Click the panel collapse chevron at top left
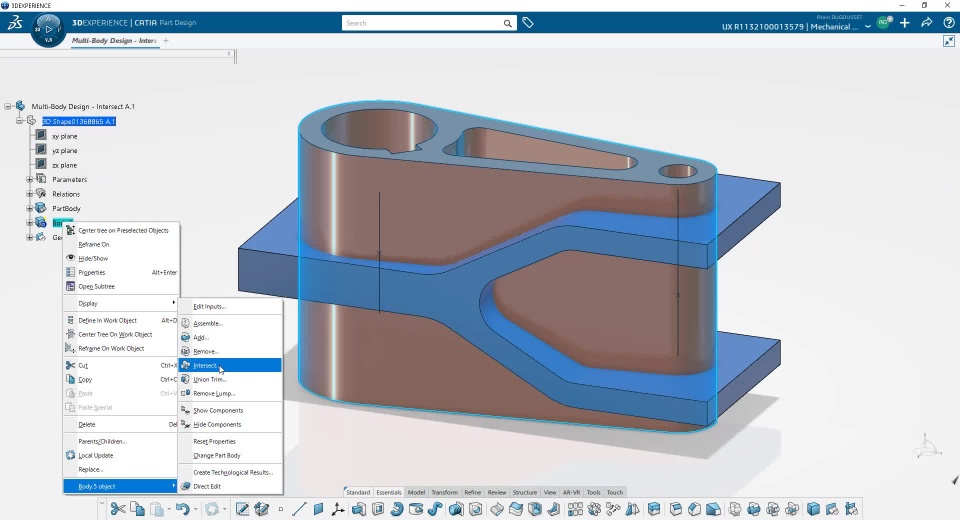The image size is (960, 520). (x=230, y=54)
